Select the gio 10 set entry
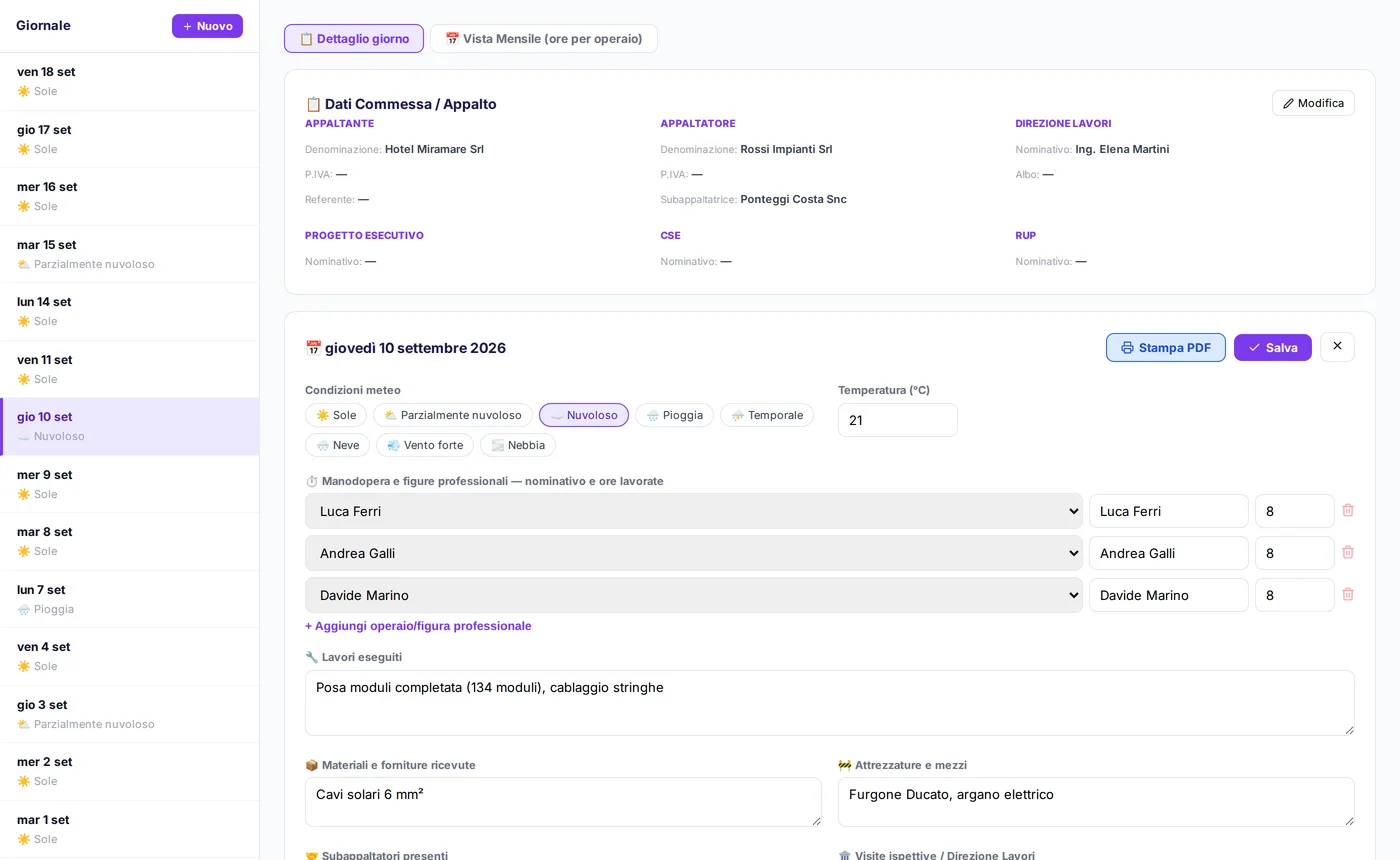Image resolution: width=1400 pixels, height=860 pixels. click(x=129, y=426)
